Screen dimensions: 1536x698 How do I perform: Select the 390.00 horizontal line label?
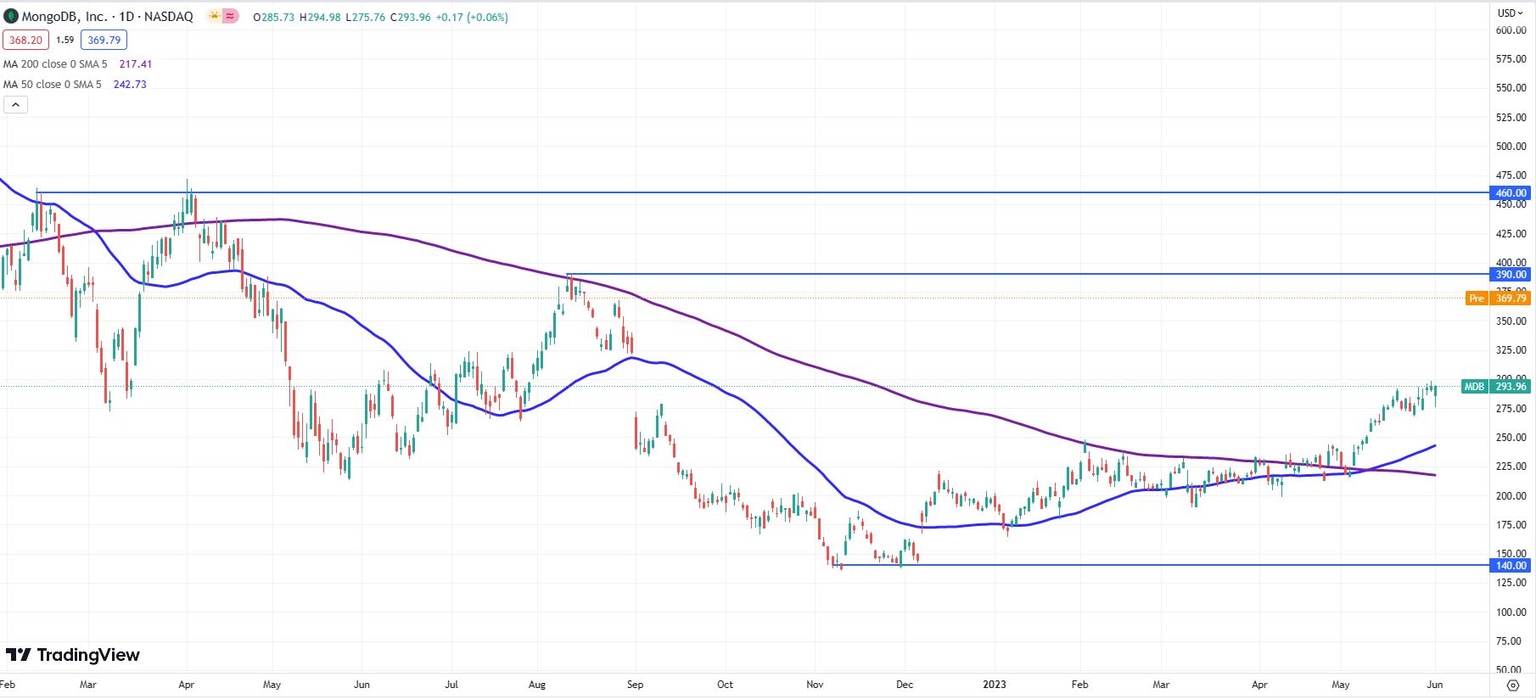point(1510,274)
